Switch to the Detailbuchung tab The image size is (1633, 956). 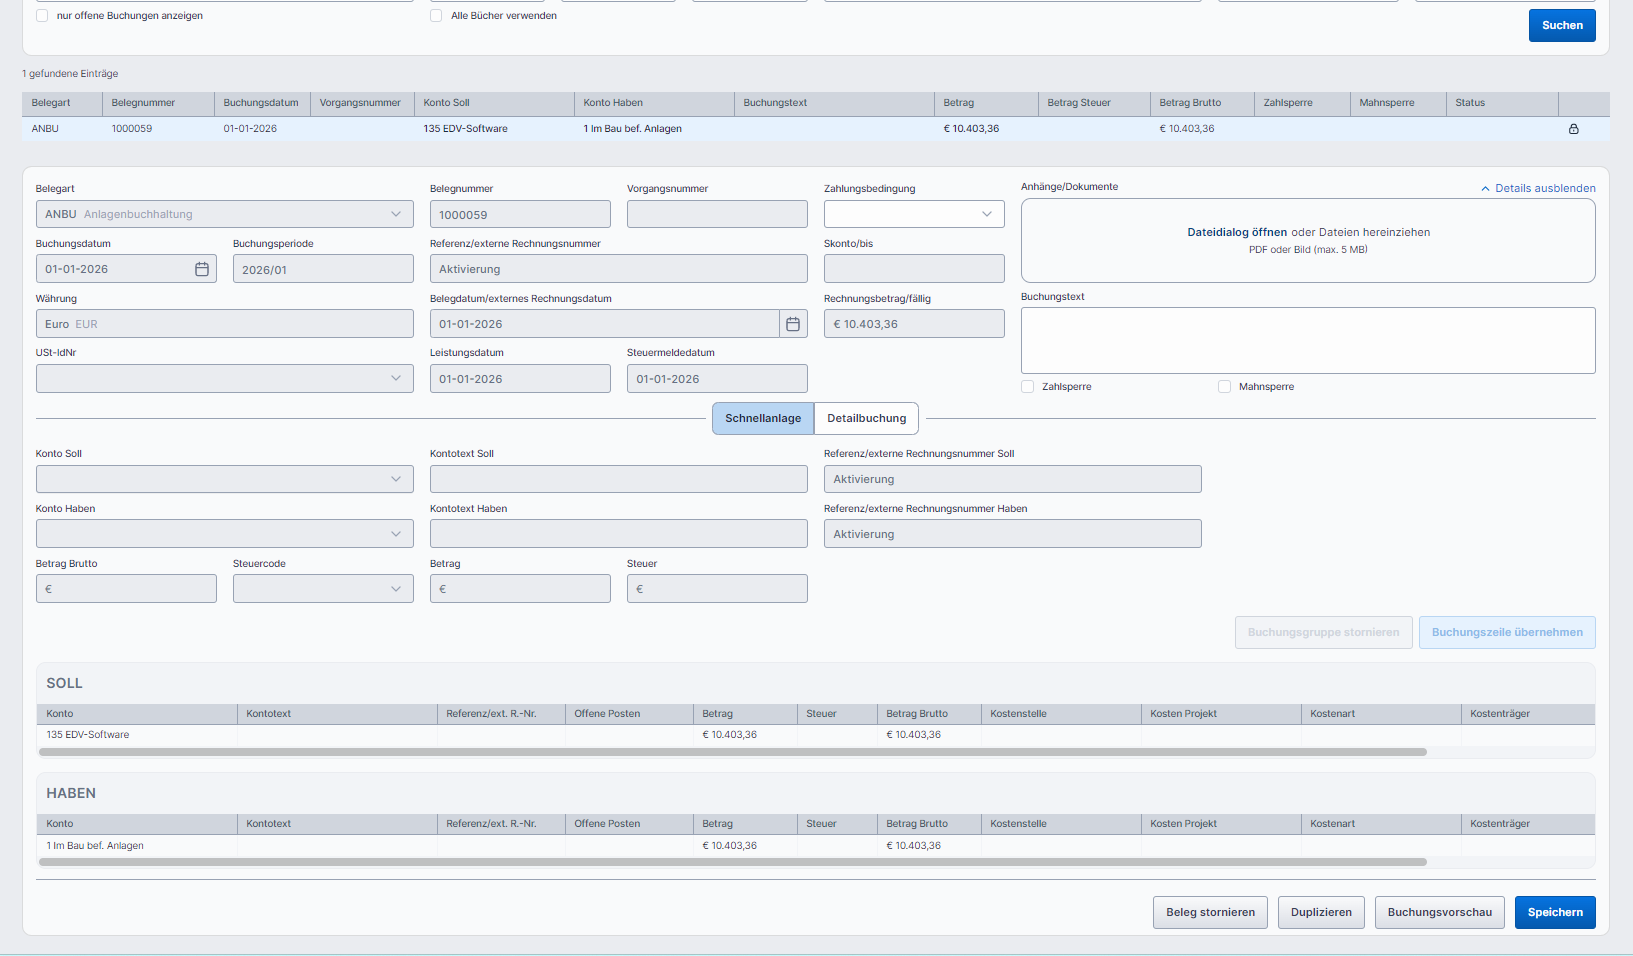(866, 418)
